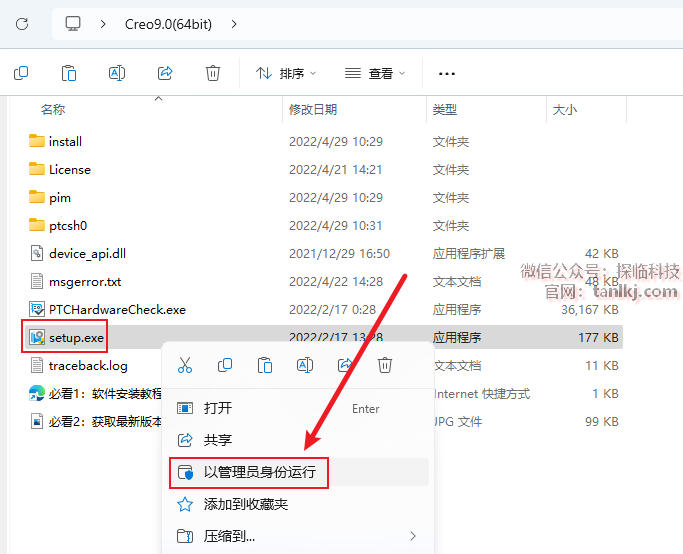Open the 查看 view dropdown

[x=375, y=73]
